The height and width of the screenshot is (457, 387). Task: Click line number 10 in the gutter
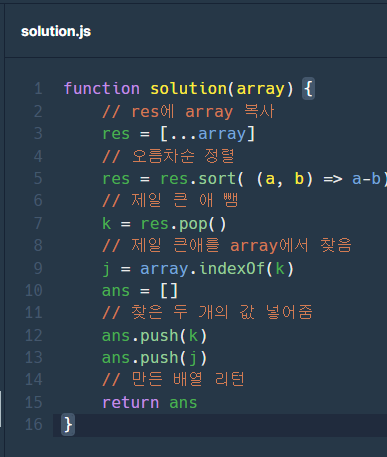pos(34,290)
